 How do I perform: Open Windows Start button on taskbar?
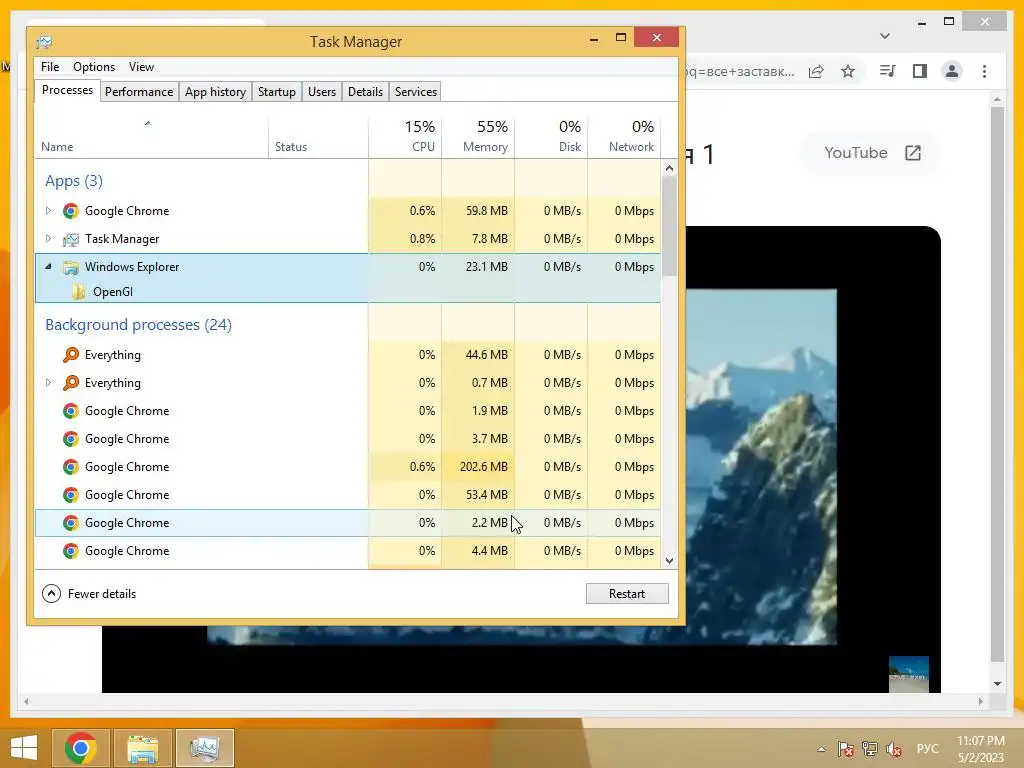point(24,748)
